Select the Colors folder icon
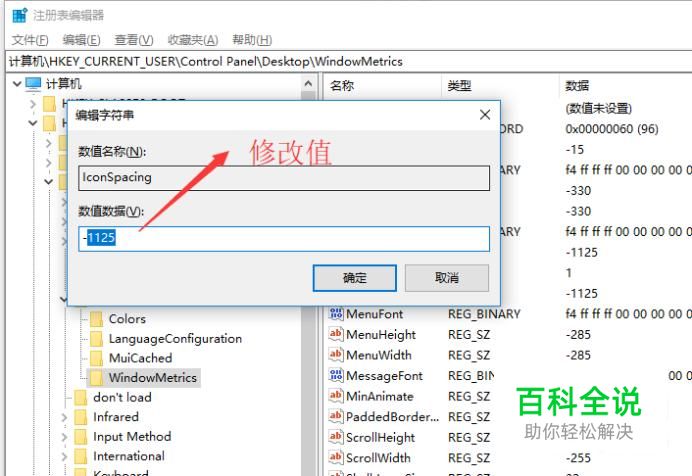Screen dimensions: 692x476 (96, 319)
